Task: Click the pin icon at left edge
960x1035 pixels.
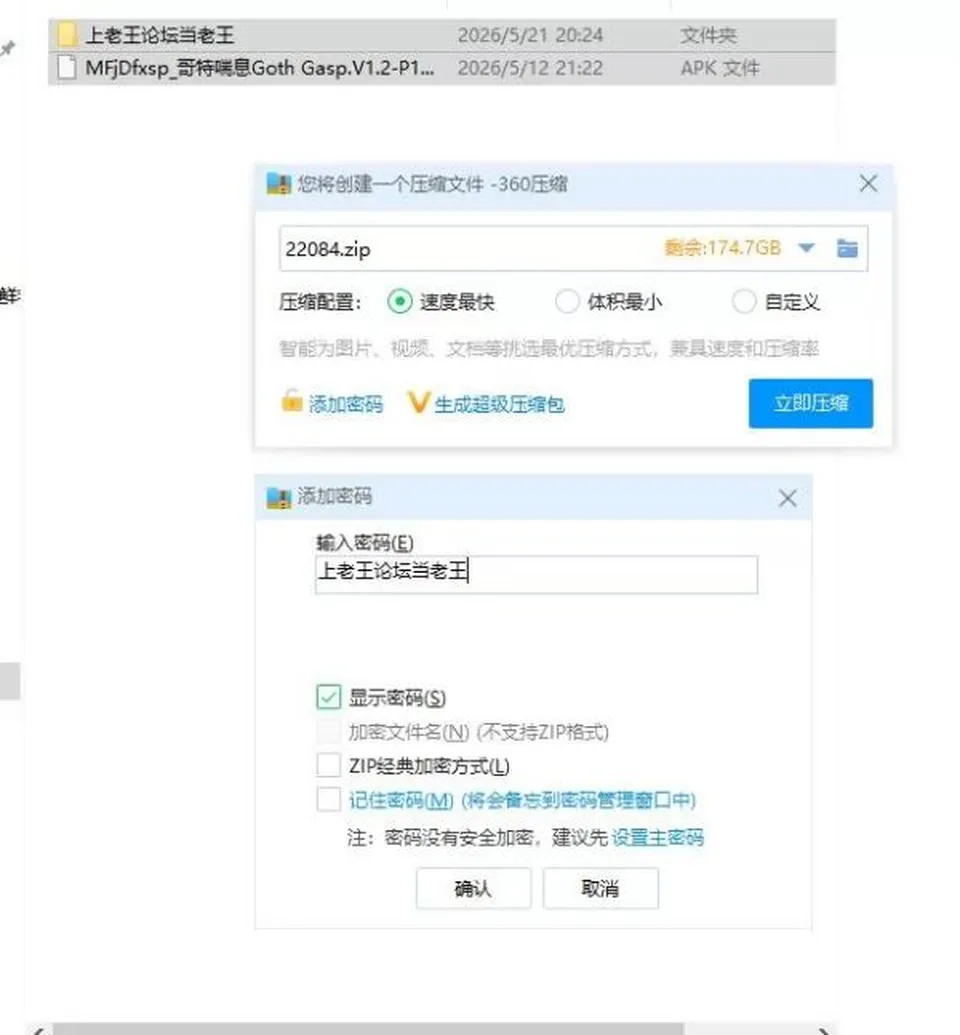Action: [x=8, y=48]
